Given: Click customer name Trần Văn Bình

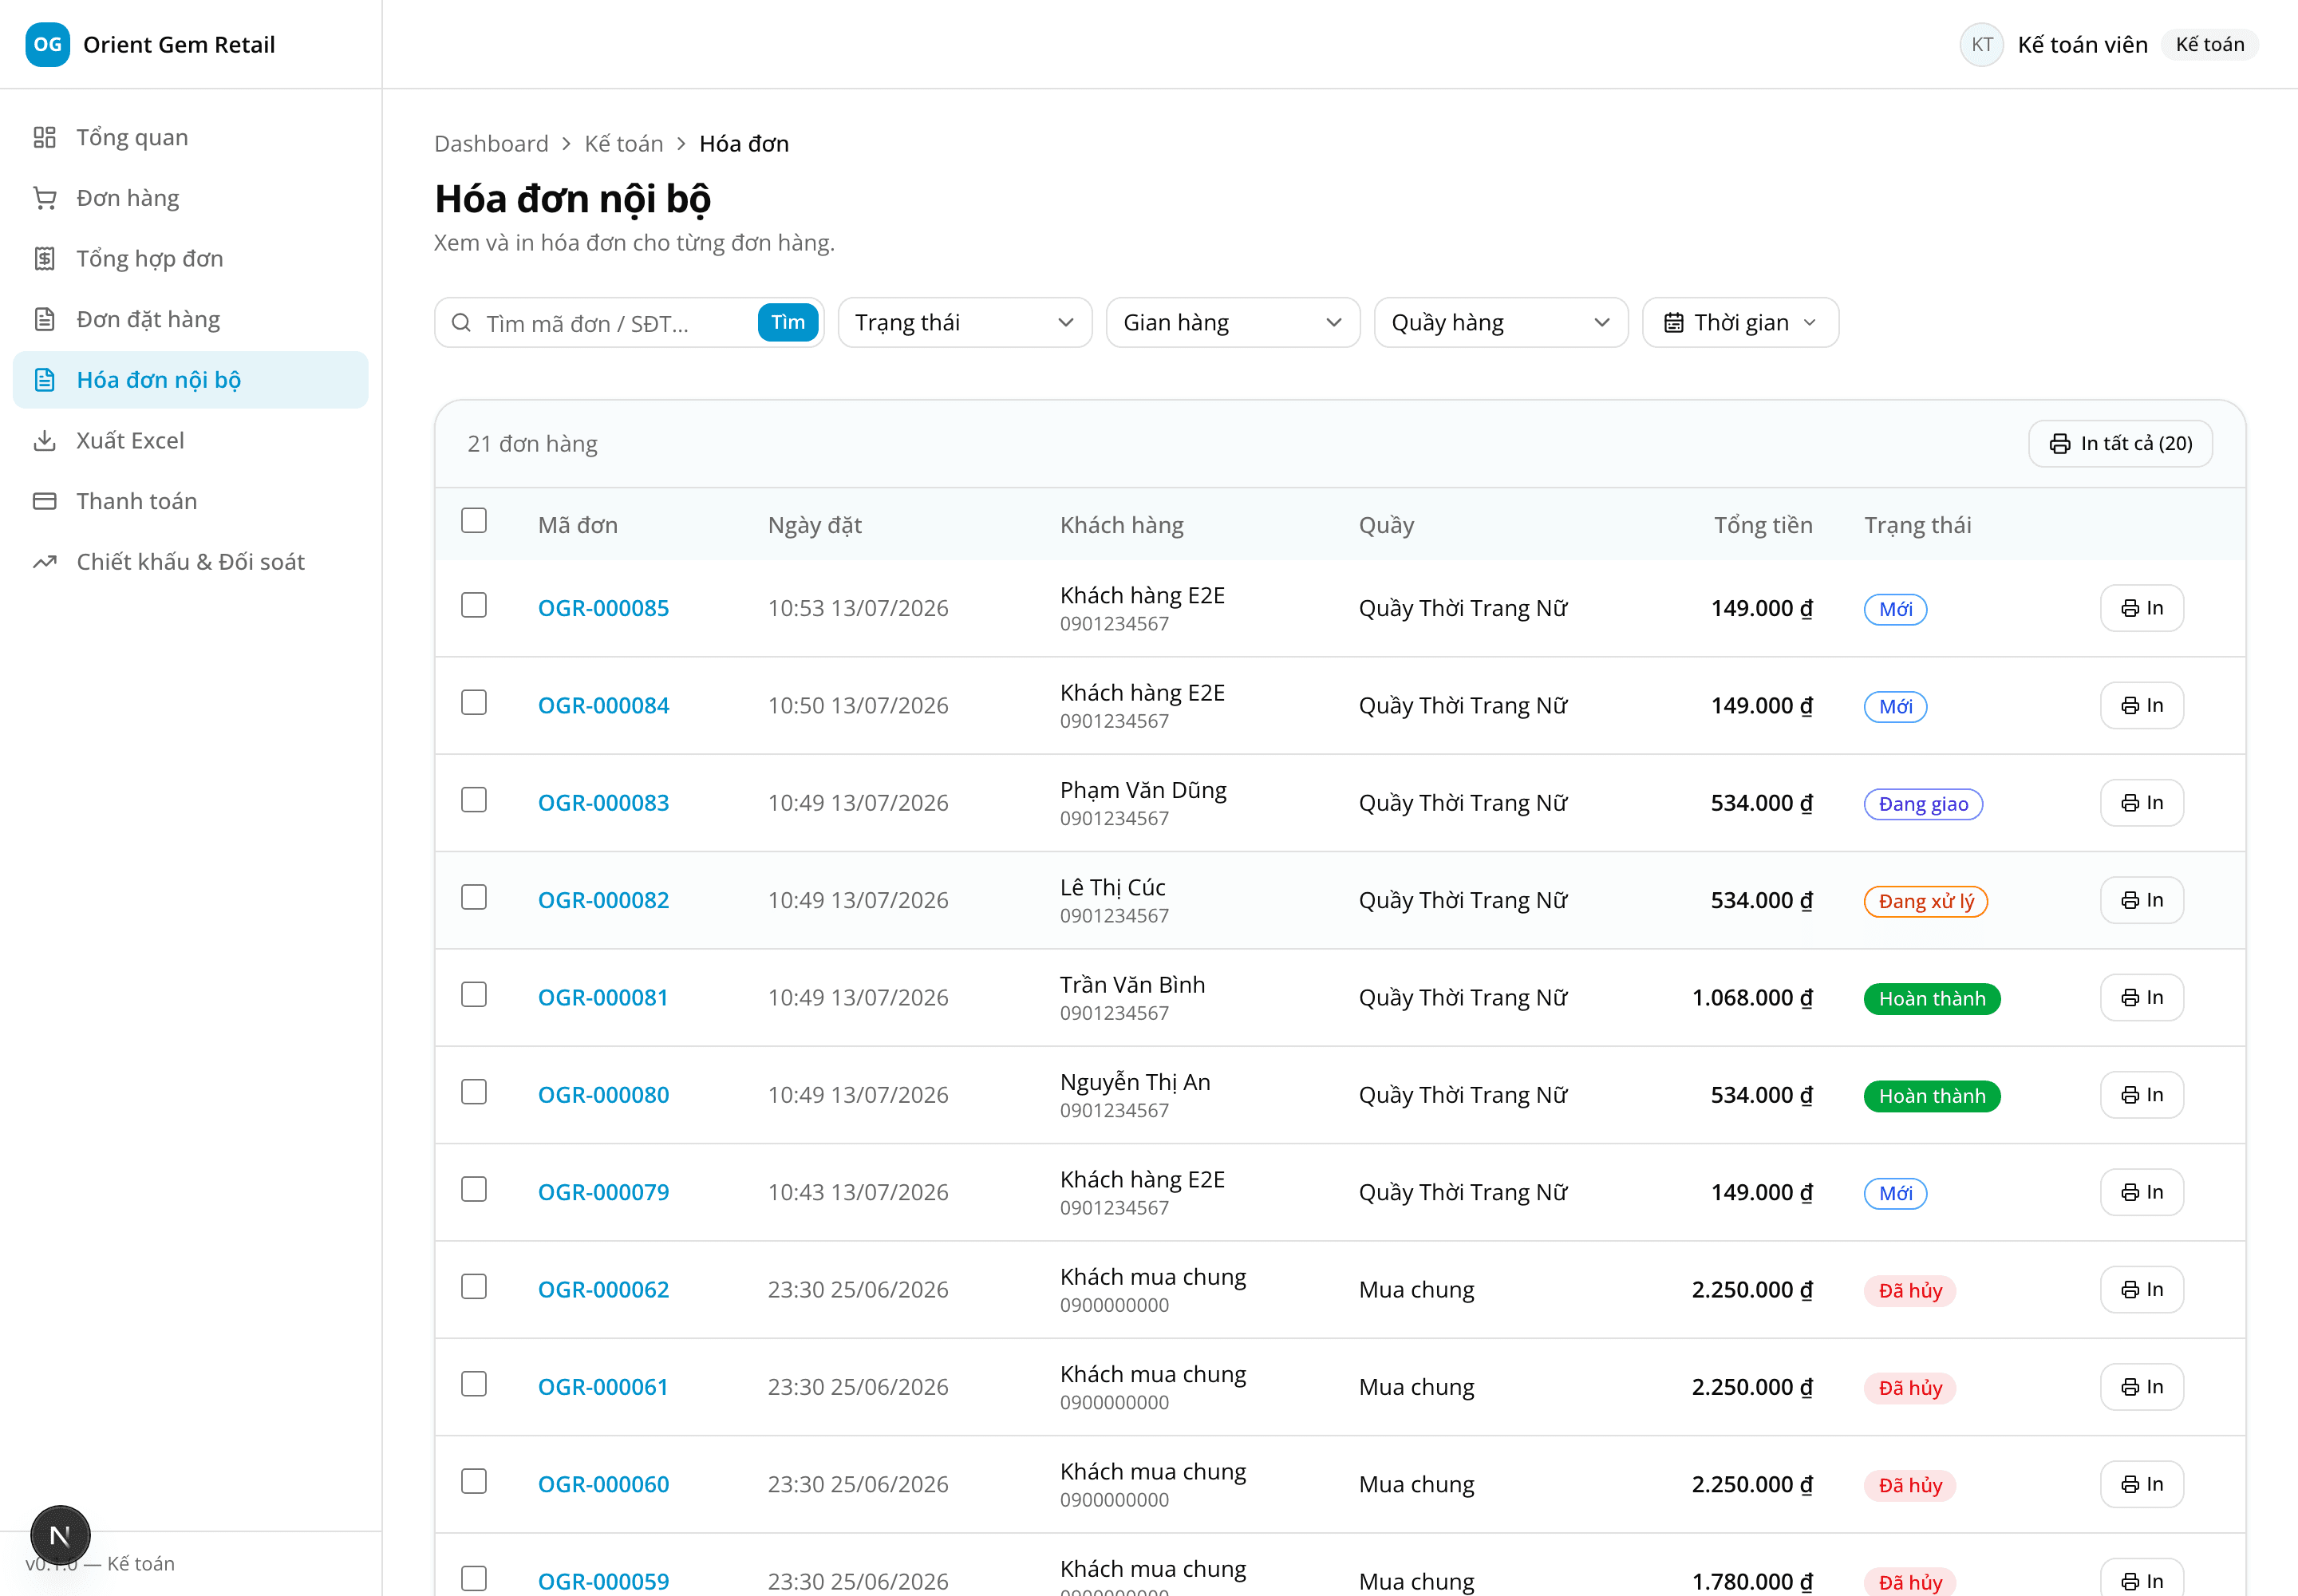Looking at the screenshot, I should pos(1132,985).
